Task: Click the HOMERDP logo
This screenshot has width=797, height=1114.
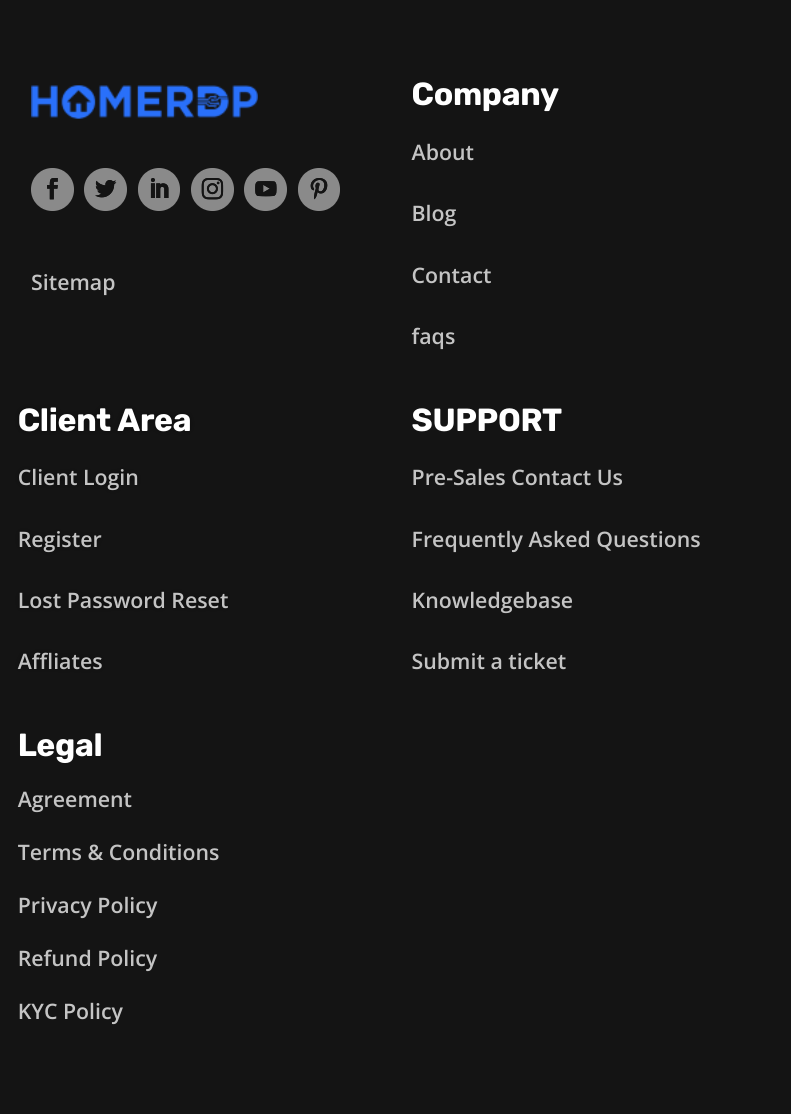Action: pos(143,101)
